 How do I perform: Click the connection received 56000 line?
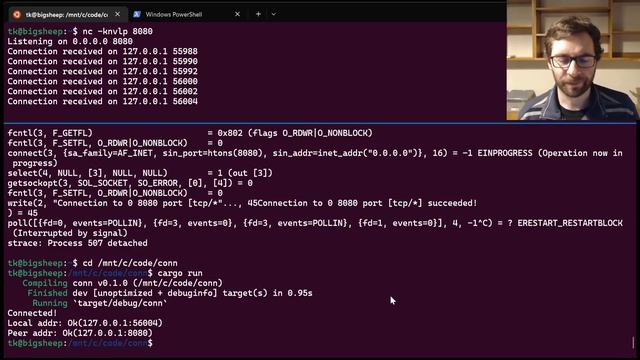(102, 81)
